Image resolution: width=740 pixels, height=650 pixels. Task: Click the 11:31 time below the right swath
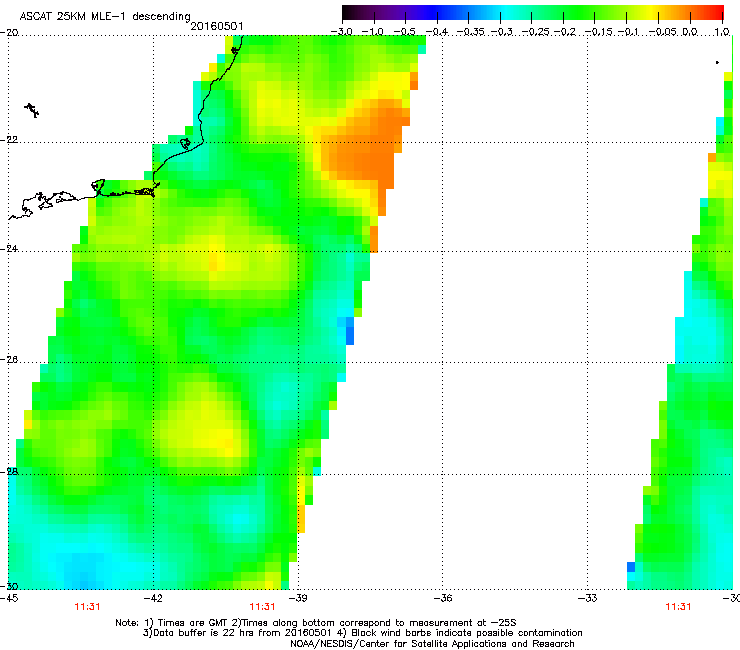tap(678, 607)
